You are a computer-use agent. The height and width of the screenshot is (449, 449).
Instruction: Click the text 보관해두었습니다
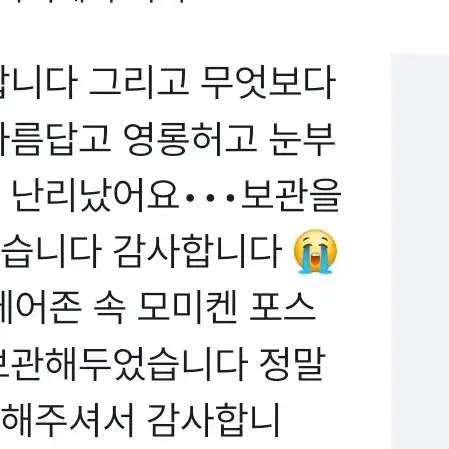[123, 364]
